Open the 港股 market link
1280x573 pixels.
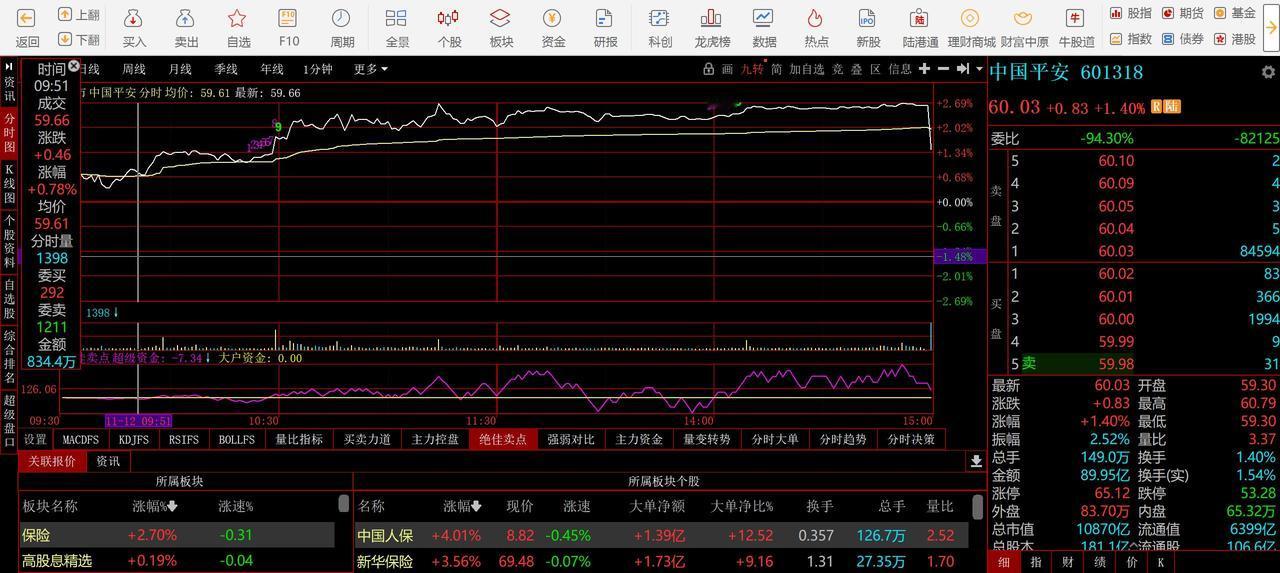1235,39
